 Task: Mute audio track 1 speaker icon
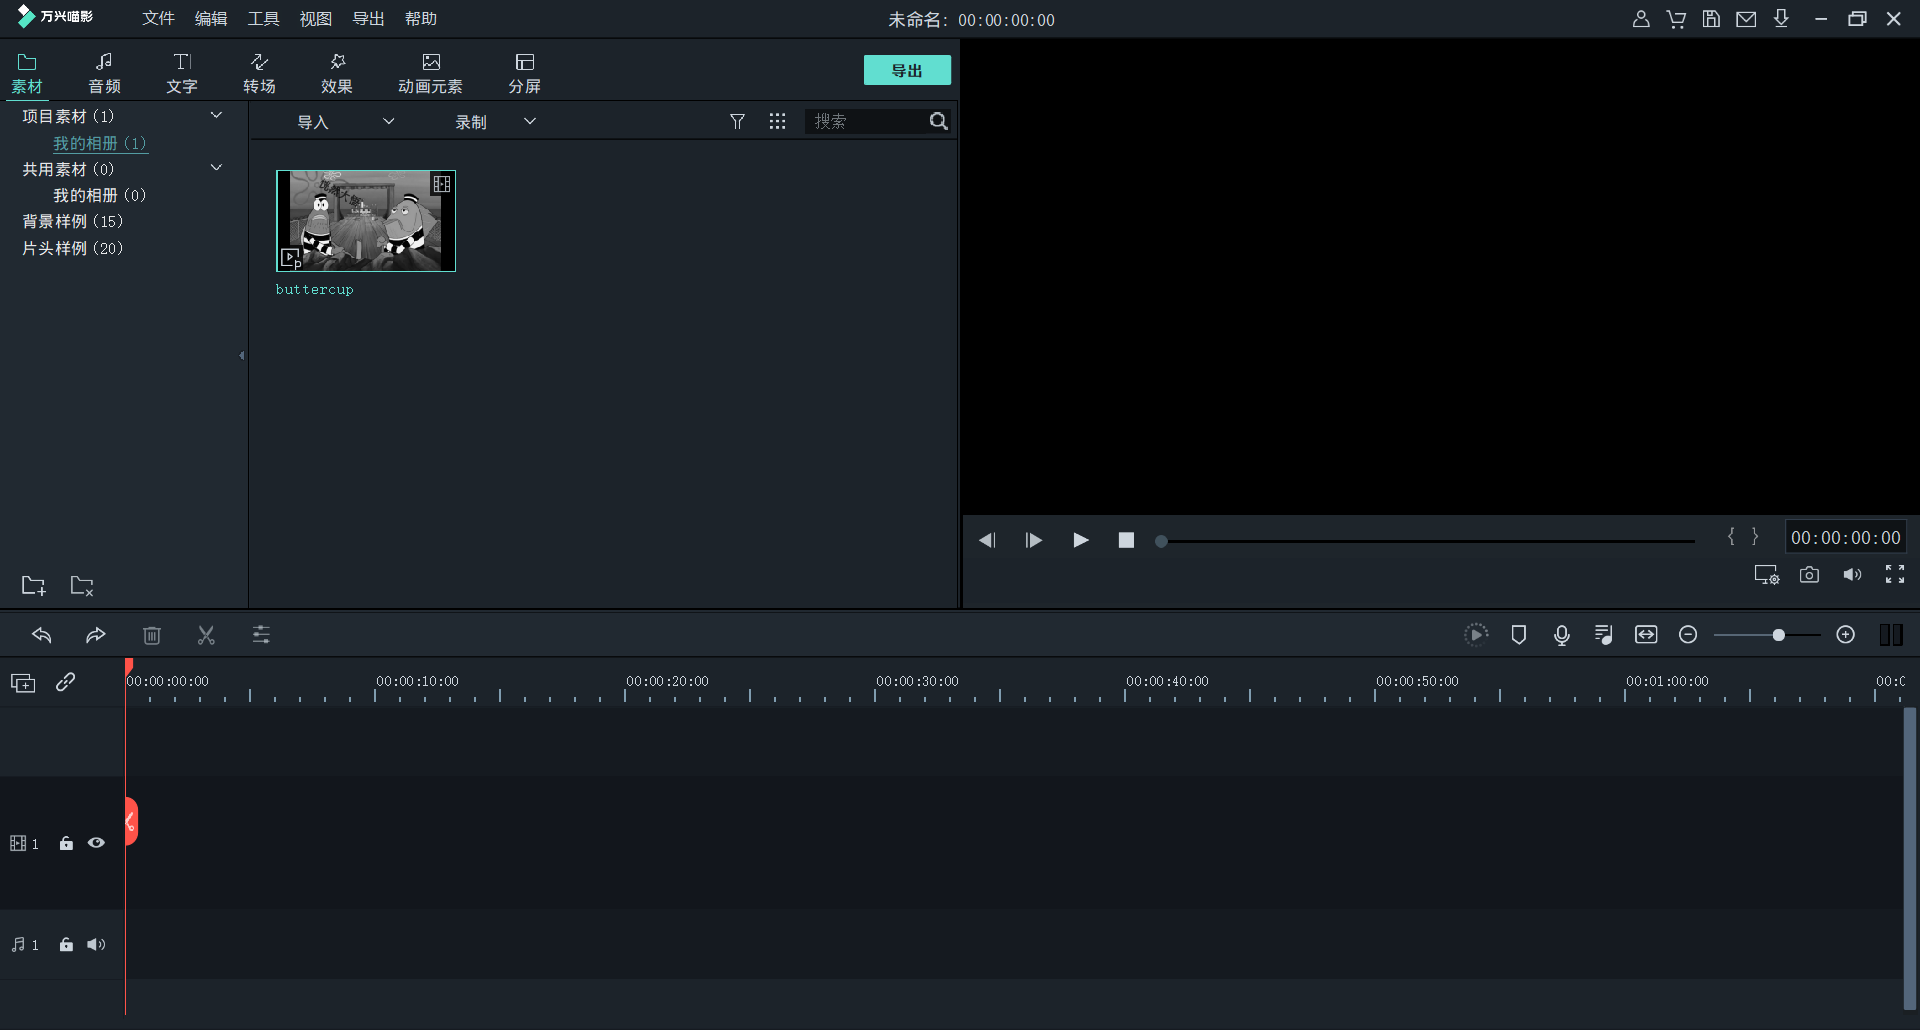[96, 945]
